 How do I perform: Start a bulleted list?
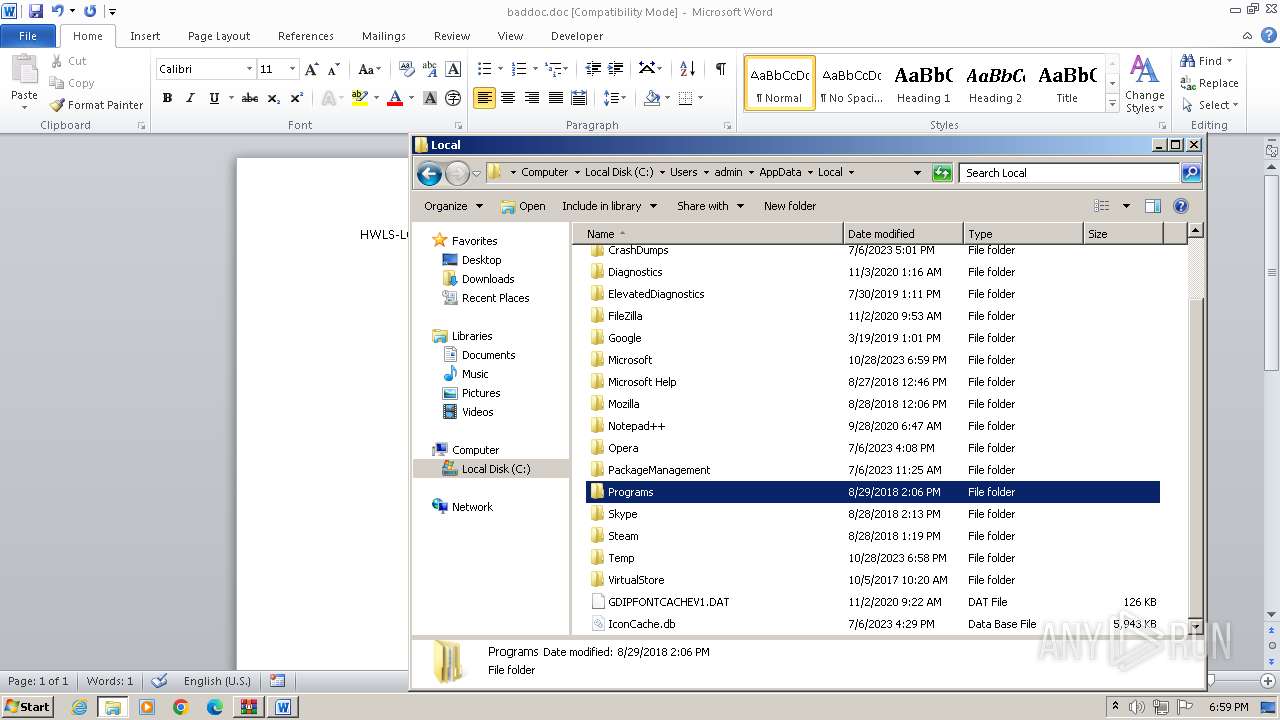pos(484,69)
